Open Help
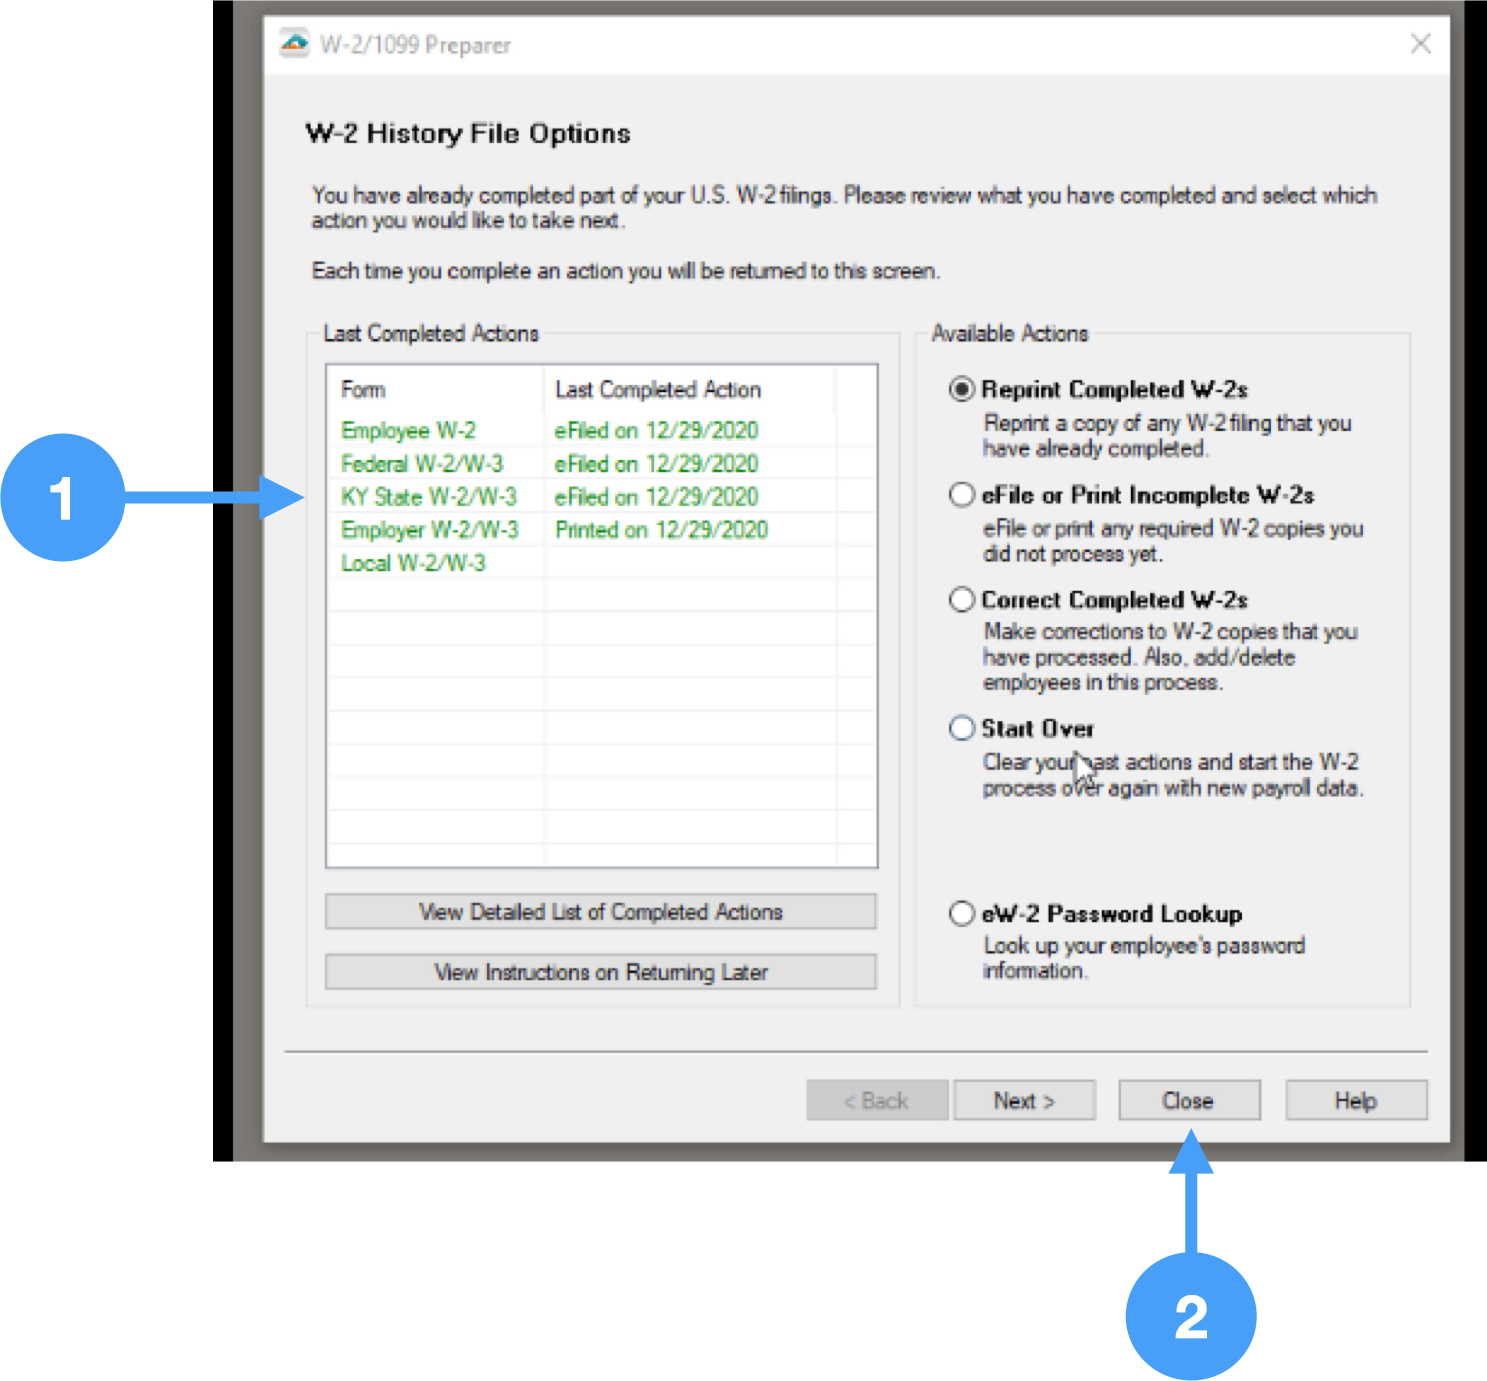 1355,1100
